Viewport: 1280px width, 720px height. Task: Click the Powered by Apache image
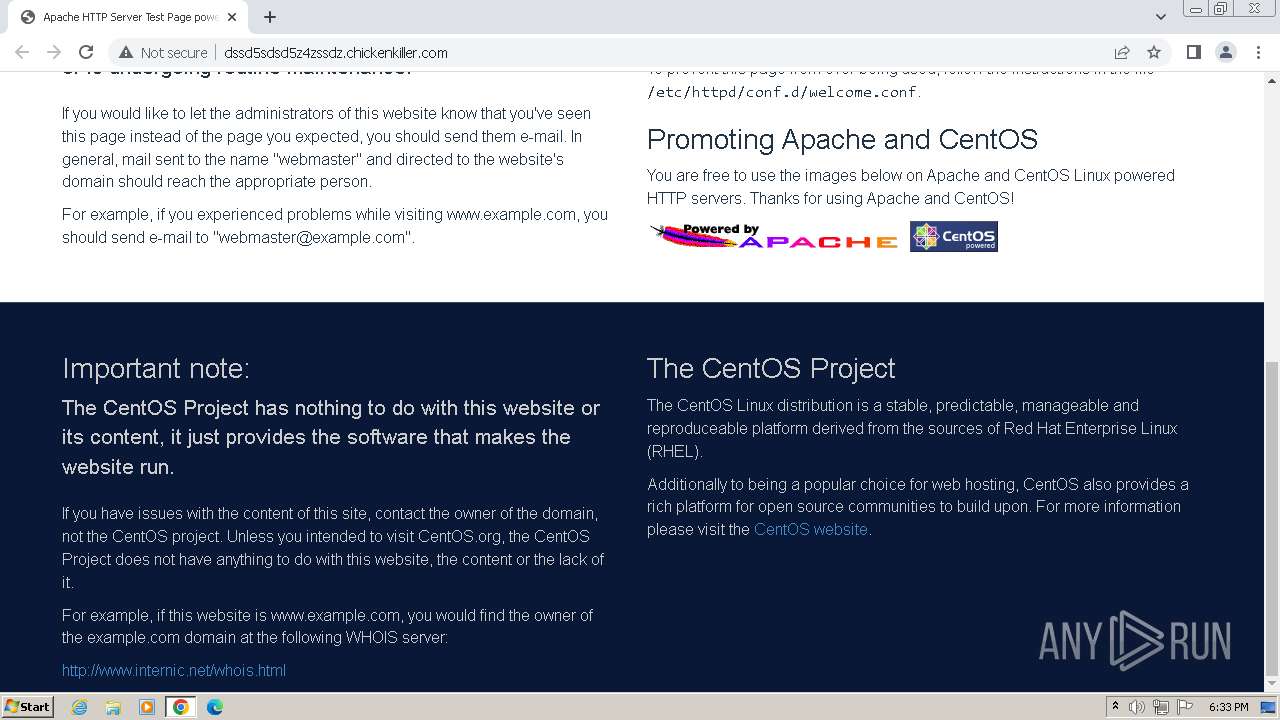tap(774, 237)
